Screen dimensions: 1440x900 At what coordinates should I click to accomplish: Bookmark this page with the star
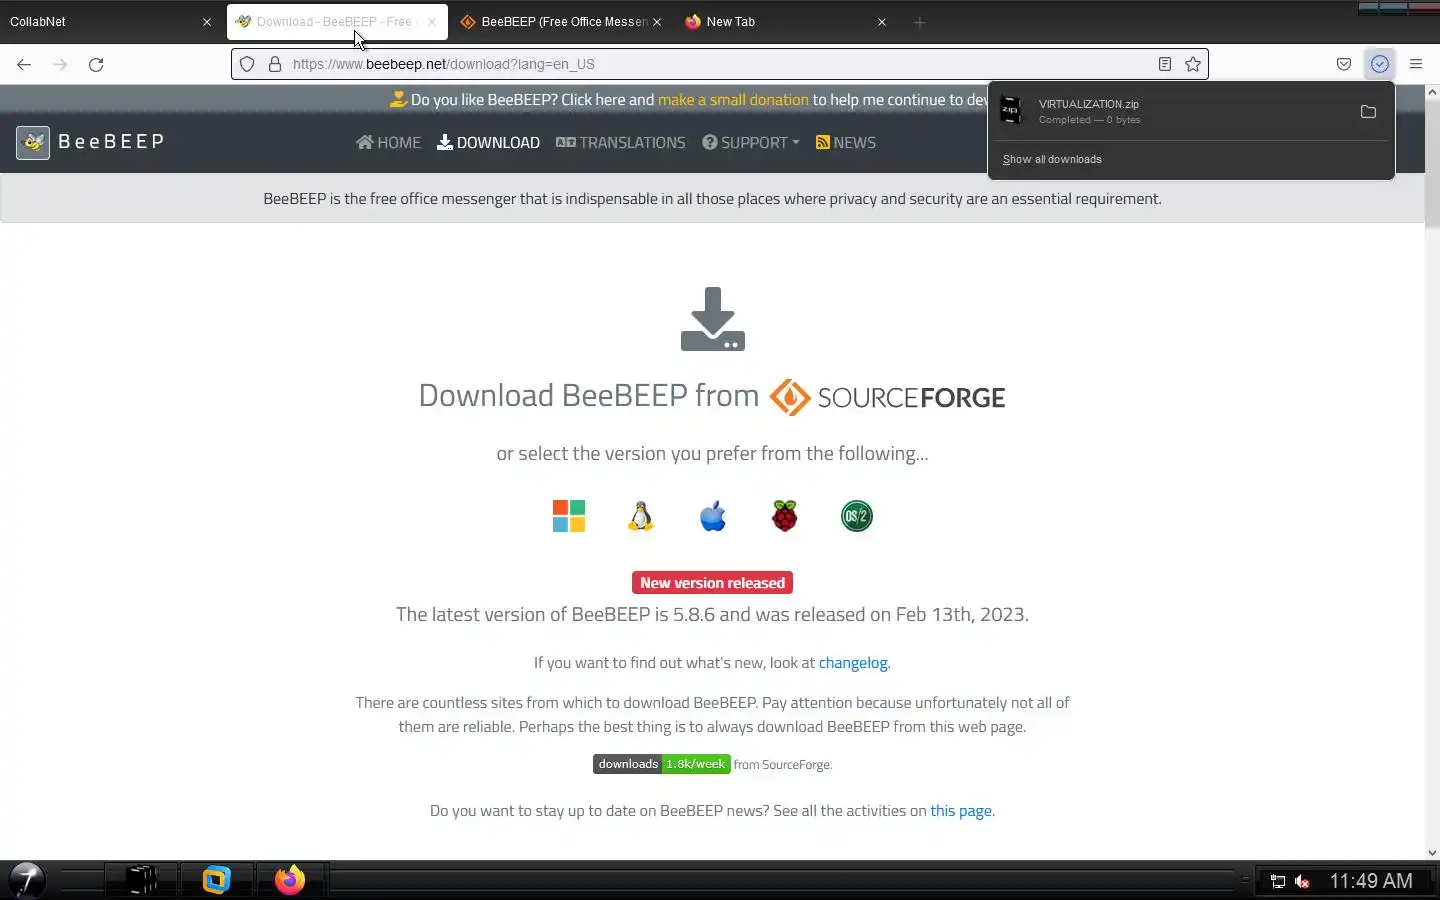[1193, 64]
